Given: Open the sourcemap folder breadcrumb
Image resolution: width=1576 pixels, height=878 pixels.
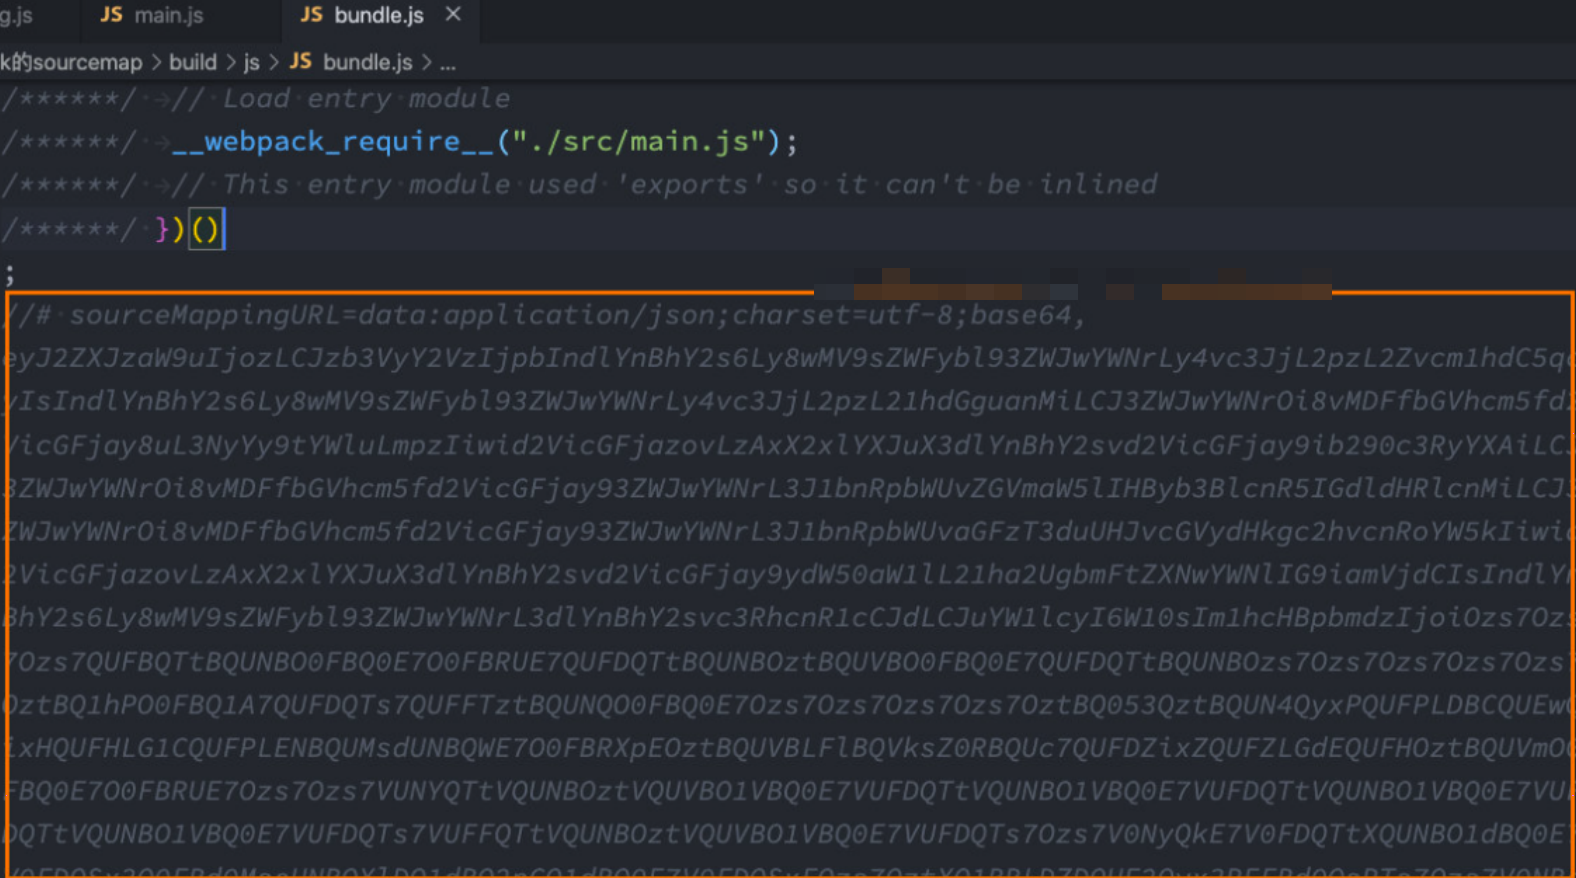Looking at the screenshot, I should point(71,62).
